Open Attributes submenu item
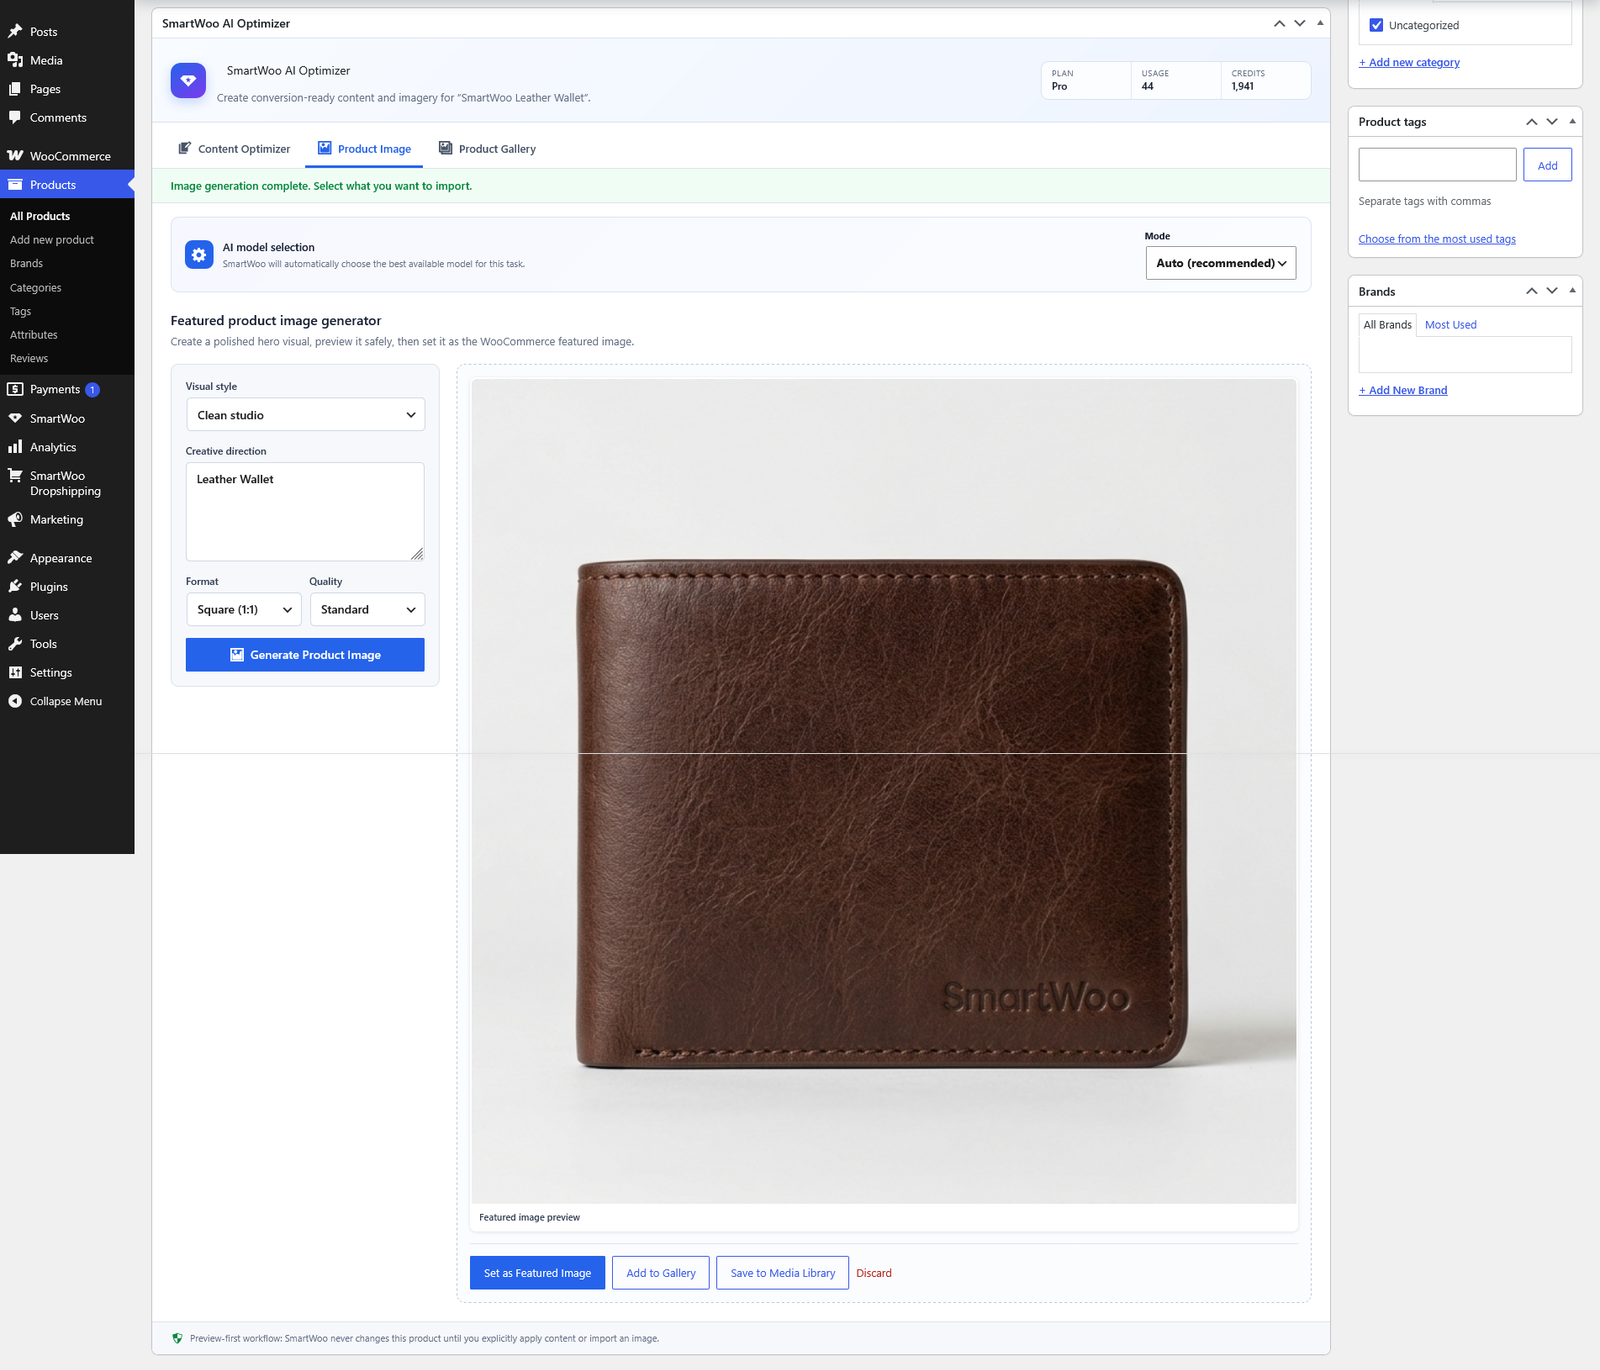The image size is (1600, 1370). [x=34, y=335]
